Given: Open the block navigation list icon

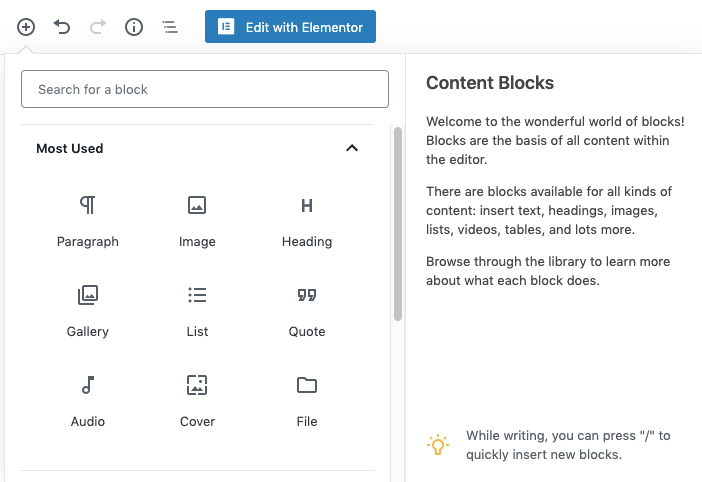Looking at the screenshot, I should pyautogui.click(x=170, y=27).
